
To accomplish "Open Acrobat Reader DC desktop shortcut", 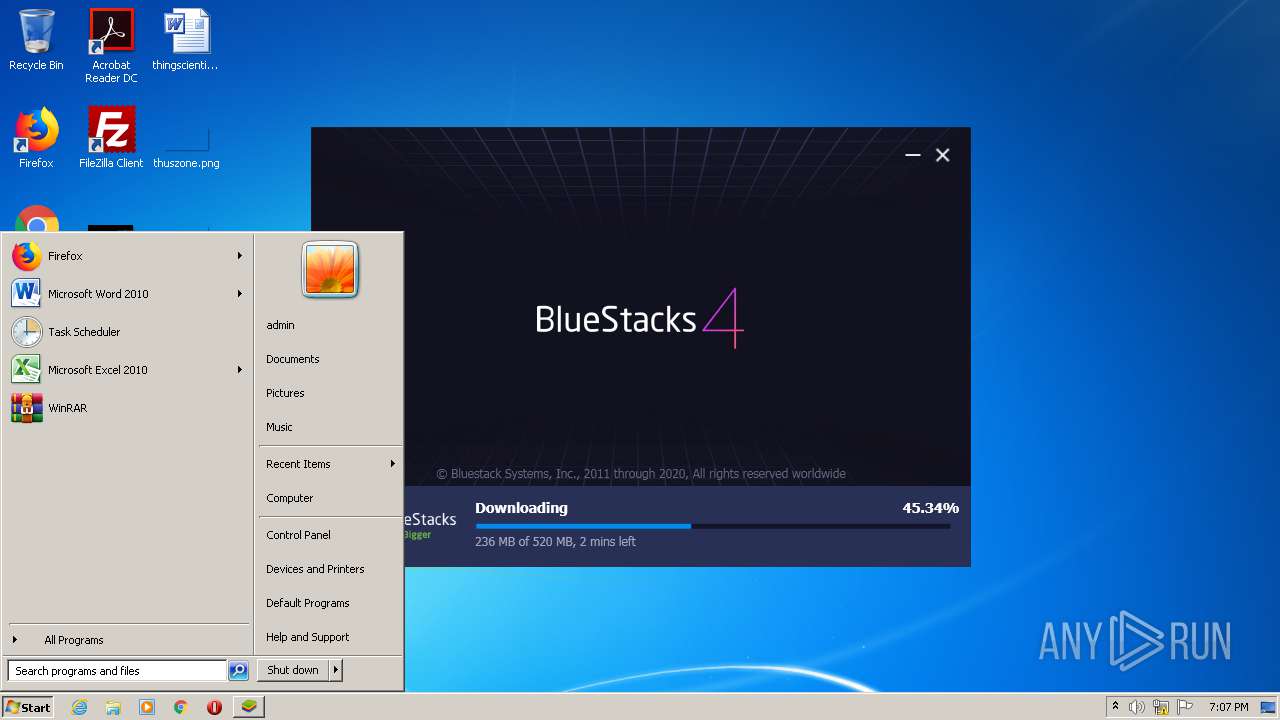I will click(111, 46).
